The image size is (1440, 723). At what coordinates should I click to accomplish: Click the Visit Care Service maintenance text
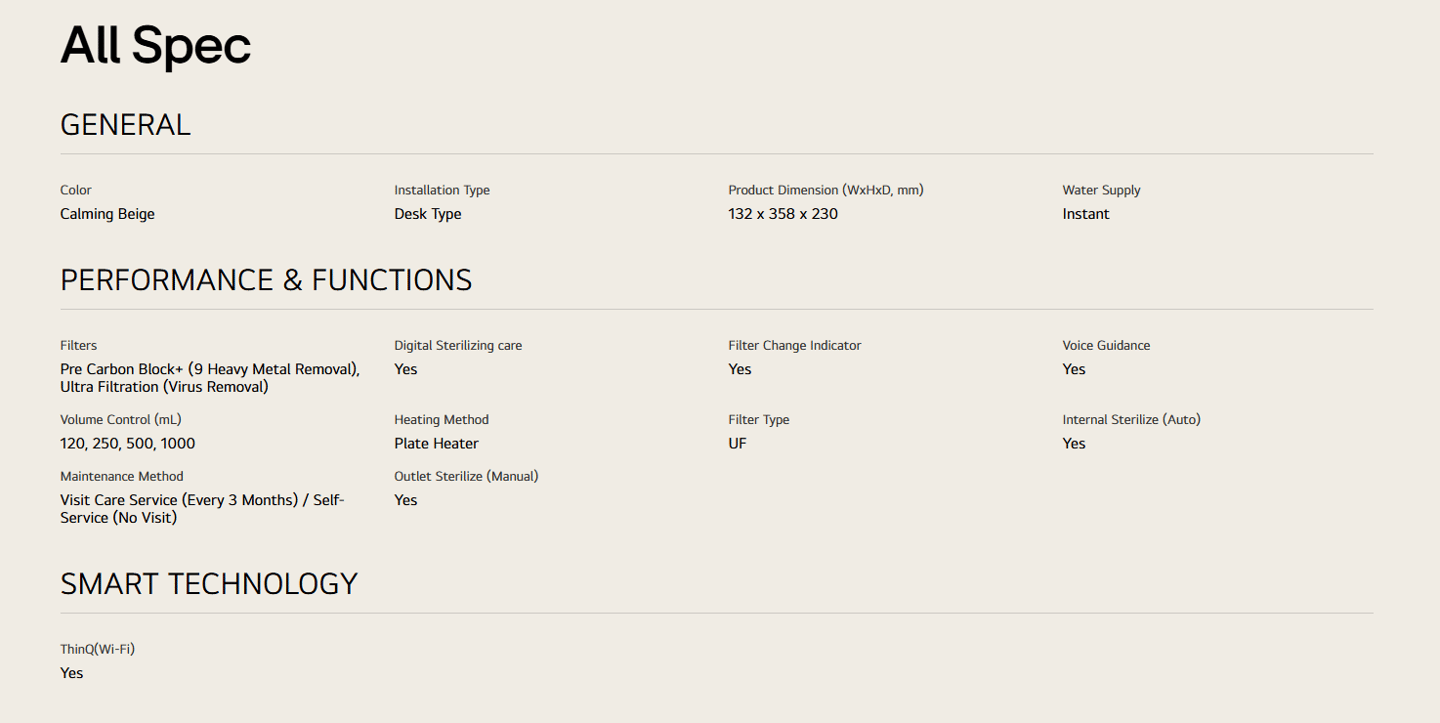pyautogui.click(x=201, y=509)
